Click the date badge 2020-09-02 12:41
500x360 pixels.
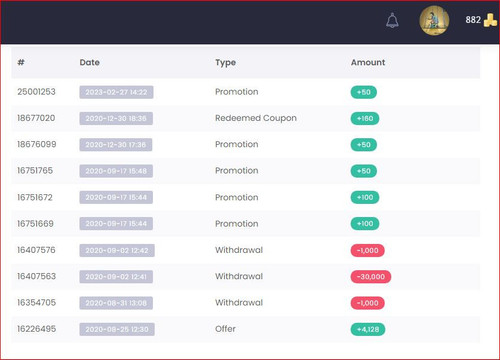tap(116, 277)
